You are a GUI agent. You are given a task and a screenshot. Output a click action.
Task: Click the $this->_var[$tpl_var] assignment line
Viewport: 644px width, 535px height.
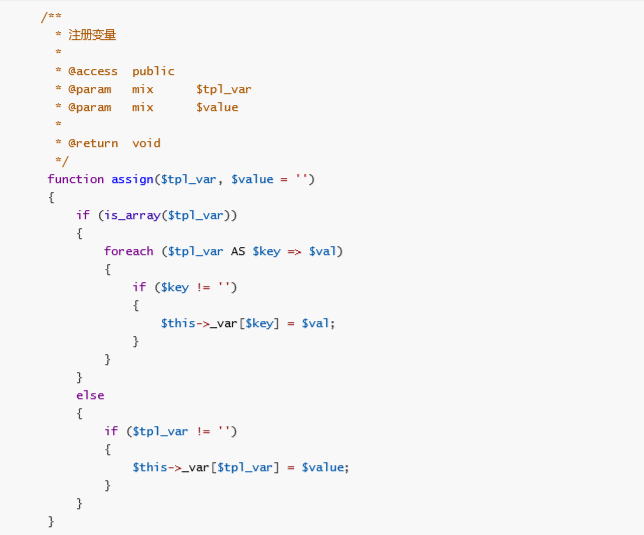[241, 467]
